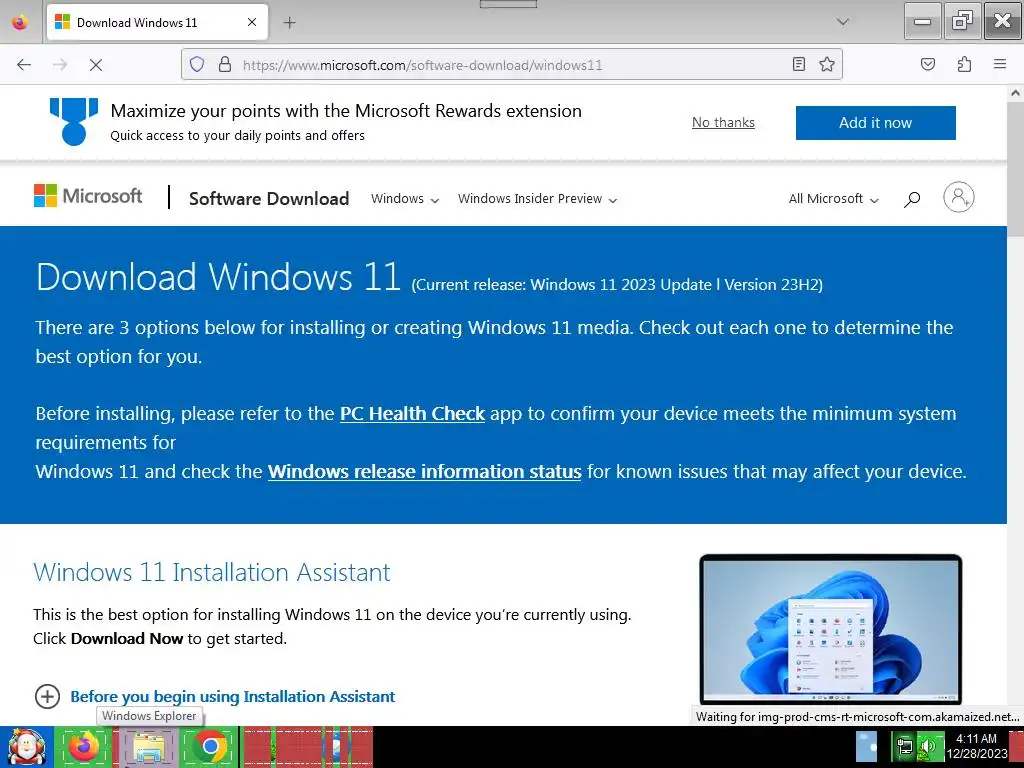Launch Google Chrome from the taskbar
This screenshot has width=1024, height=768.
coord(210,747)
